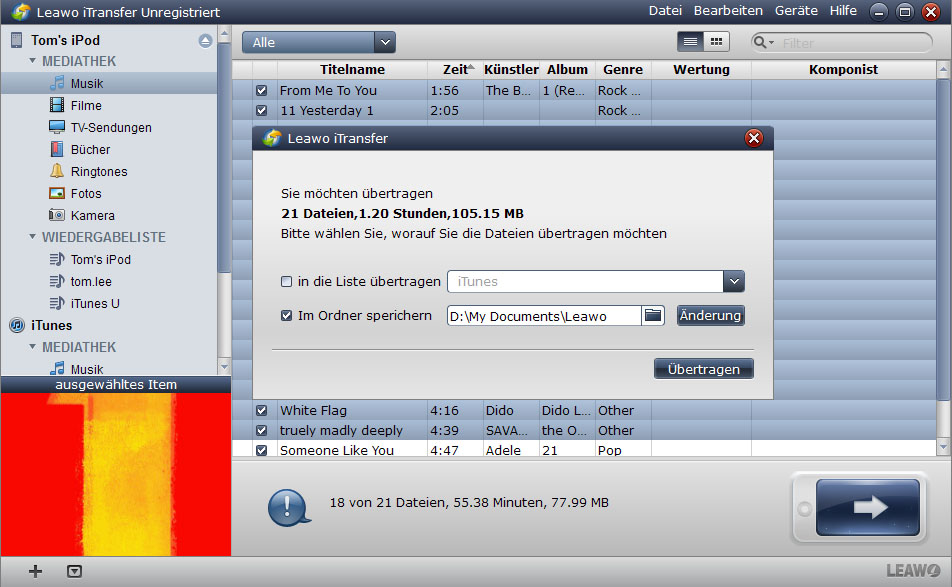
Task: Click the Änderung button
Action: (710, 316)
